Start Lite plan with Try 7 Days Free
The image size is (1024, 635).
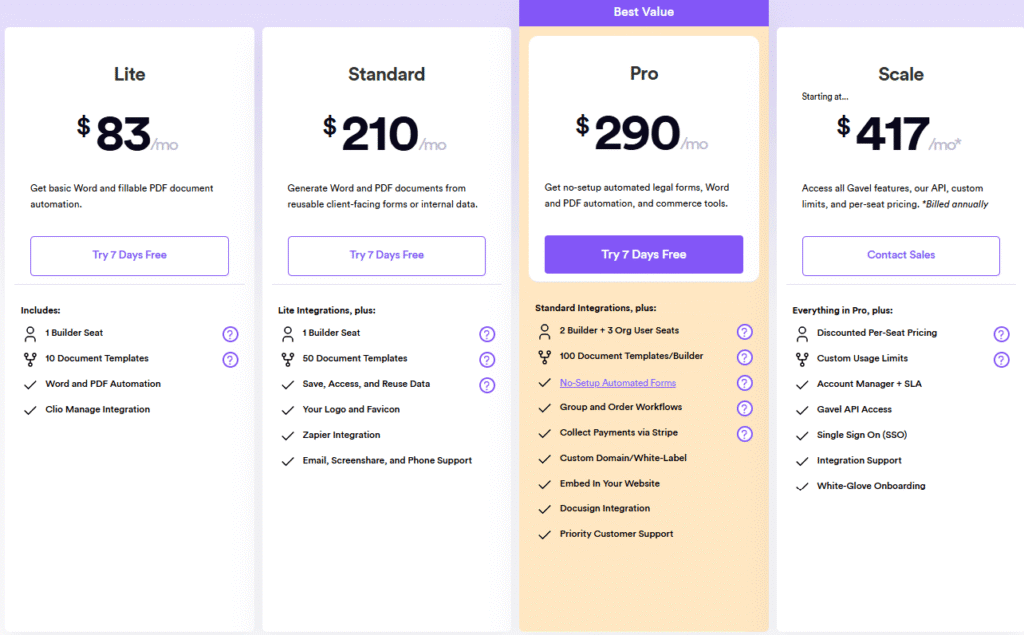coord(129,255)
